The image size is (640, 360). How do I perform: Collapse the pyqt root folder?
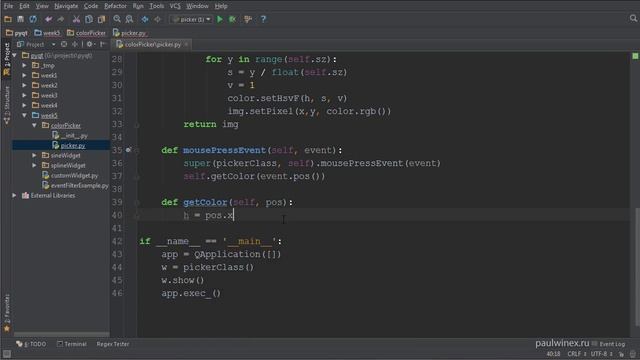pyautogui.click(x=15, y=55)
